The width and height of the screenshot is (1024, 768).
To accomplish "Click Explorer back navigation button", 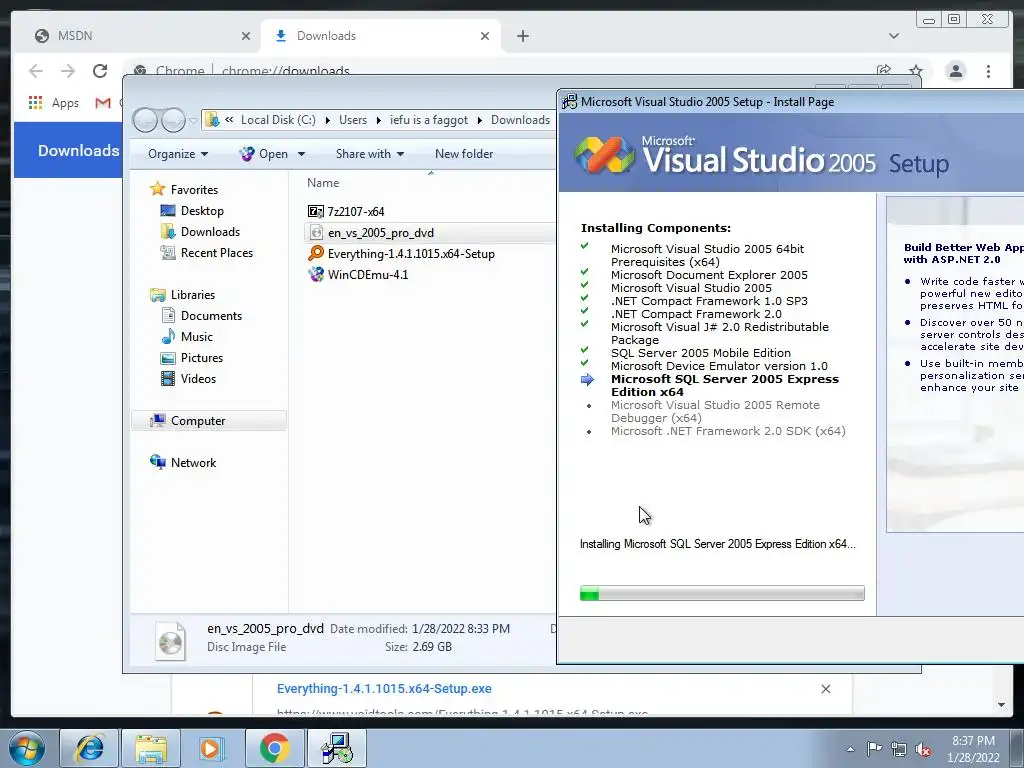I will click(145, 120).
